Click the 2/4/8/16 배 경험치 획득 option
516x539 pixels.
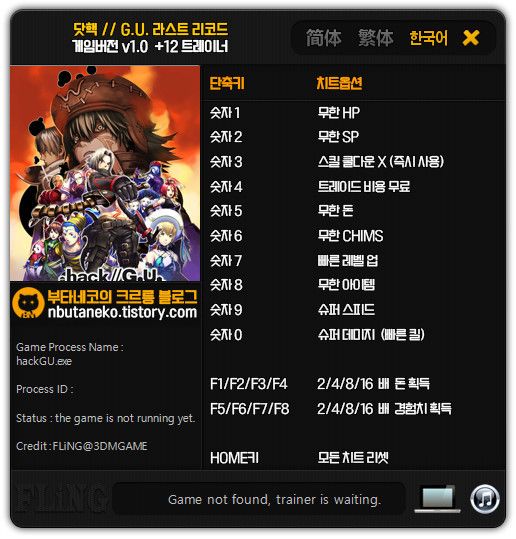tap(384, 409)
